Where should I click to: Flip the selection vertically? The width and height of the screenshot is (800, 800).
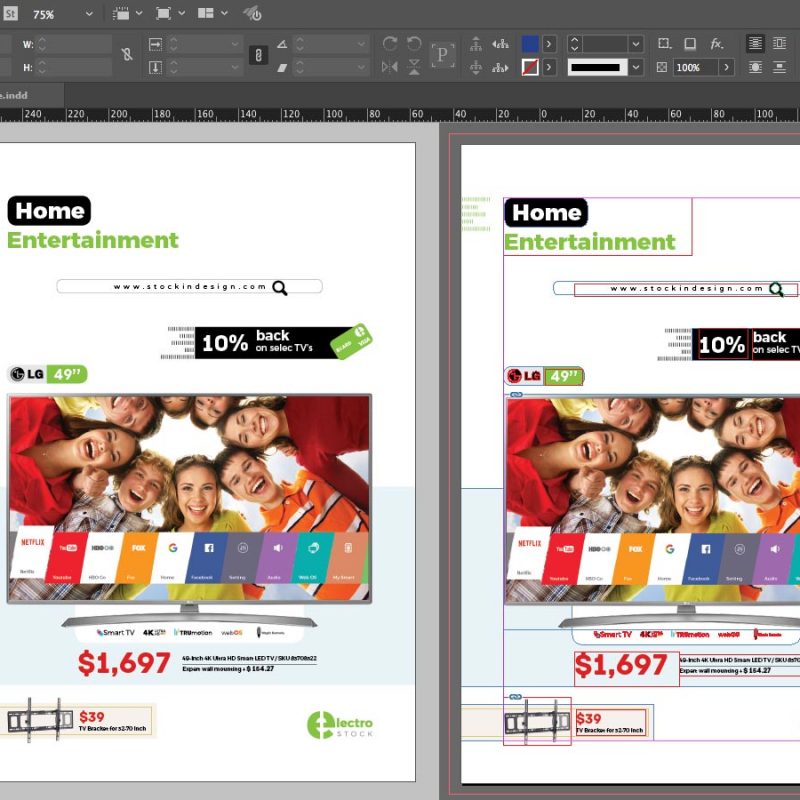point(414,67)
